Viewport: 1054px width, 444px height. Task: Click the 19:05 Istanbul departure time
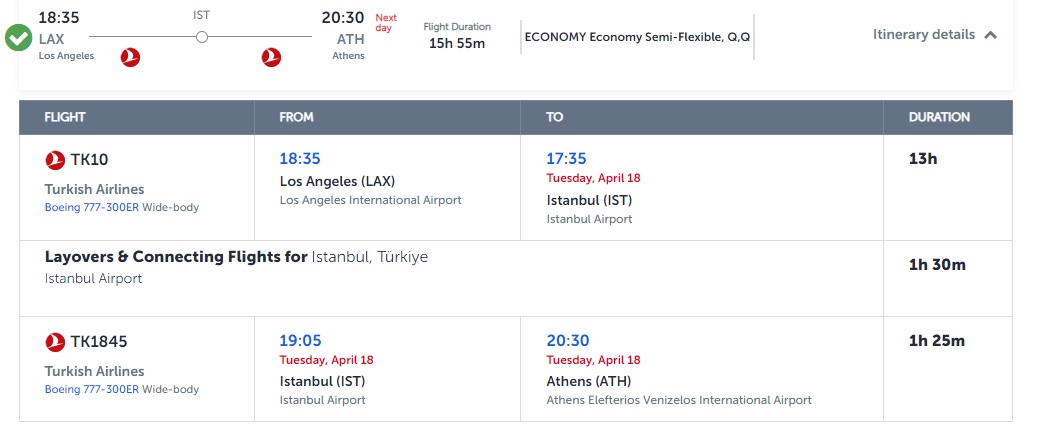[x=300, y=341]
